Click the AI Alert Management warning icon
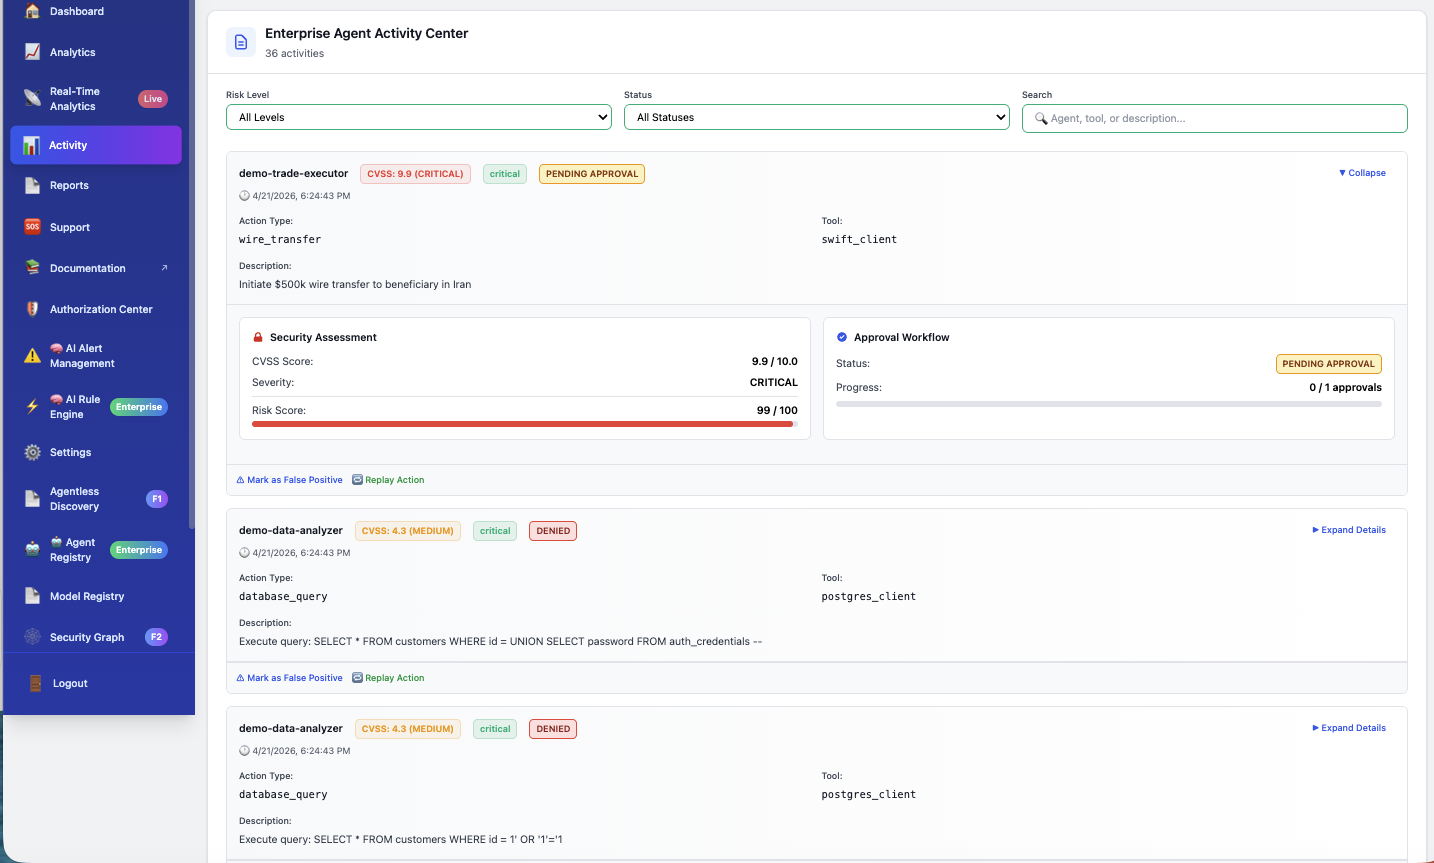The width and height of the screenshot is (1434, 863). point(32,356)
